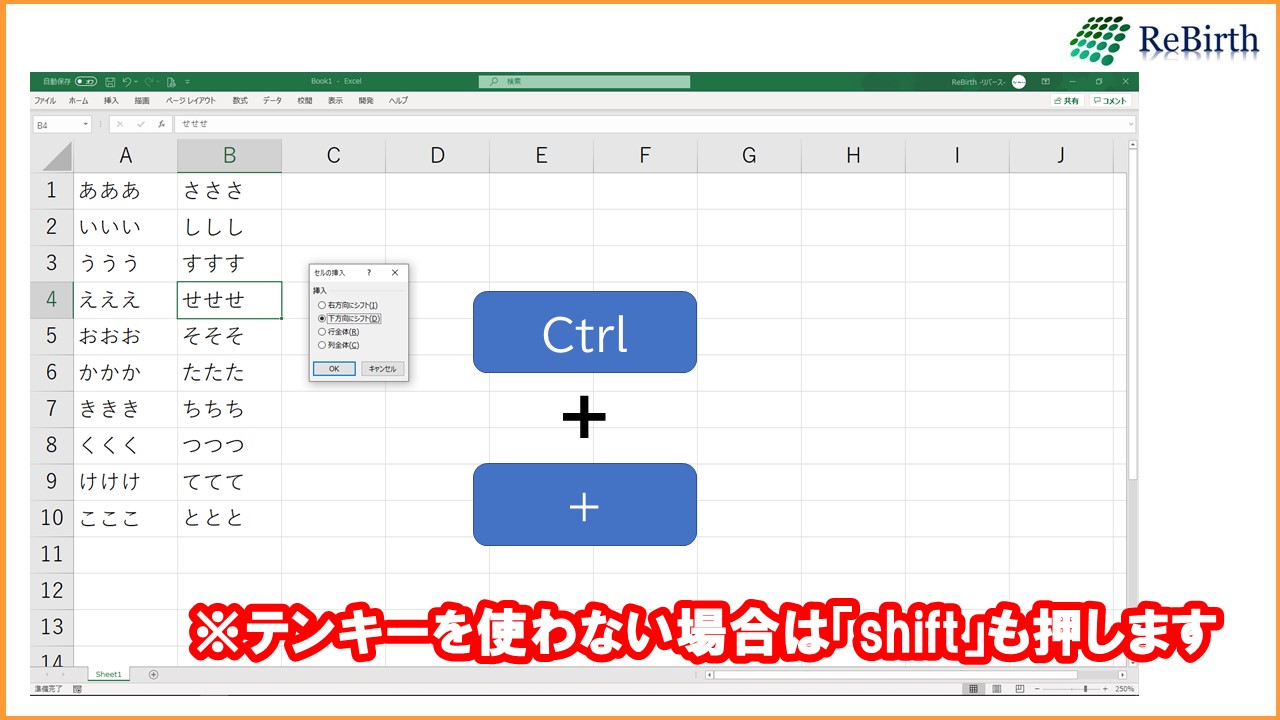This screenshot has width=1280, height=720.
Task: Click the 共有 share button
Action: point(1066,101)
